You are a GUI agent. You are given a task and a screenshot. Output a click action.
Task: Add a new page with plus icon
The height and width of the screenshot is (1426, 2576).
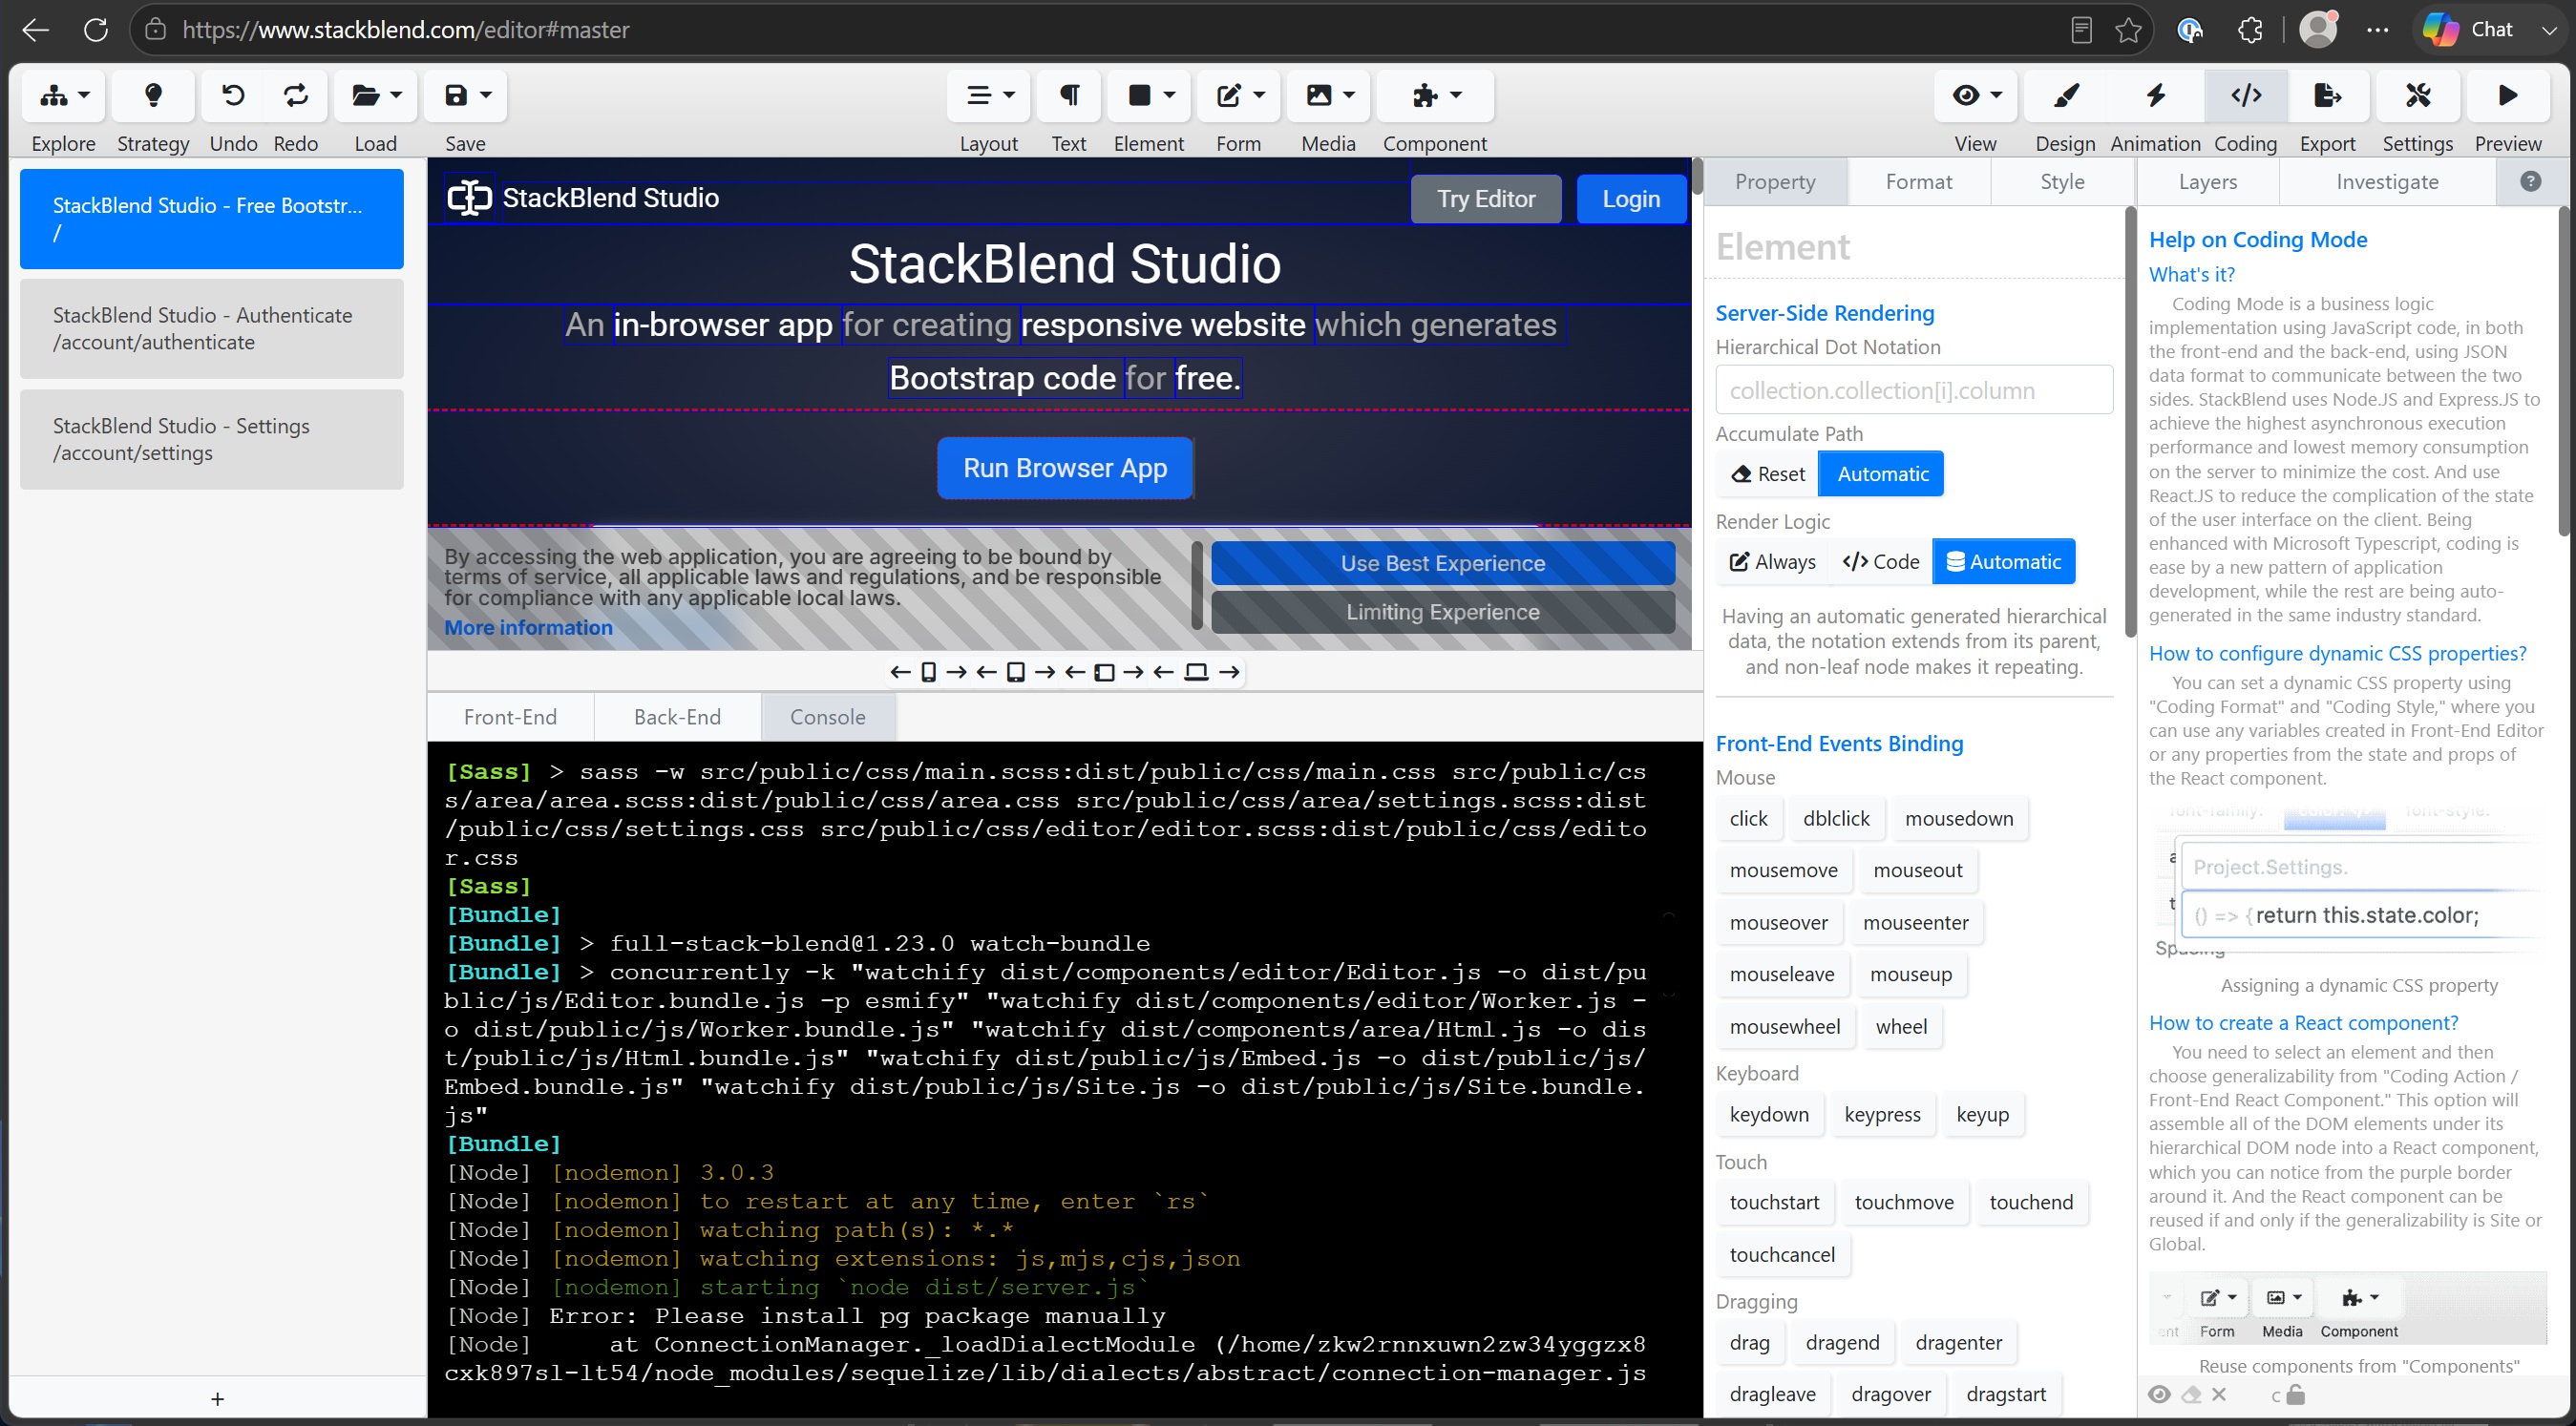218,1399
